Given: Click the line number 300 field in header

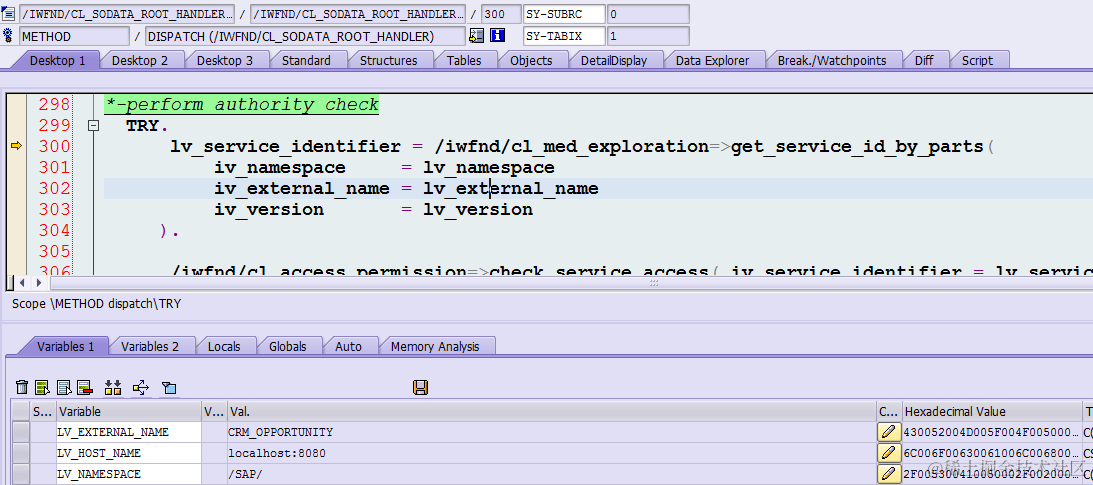Looking at the screenshot, I should 501,14.
